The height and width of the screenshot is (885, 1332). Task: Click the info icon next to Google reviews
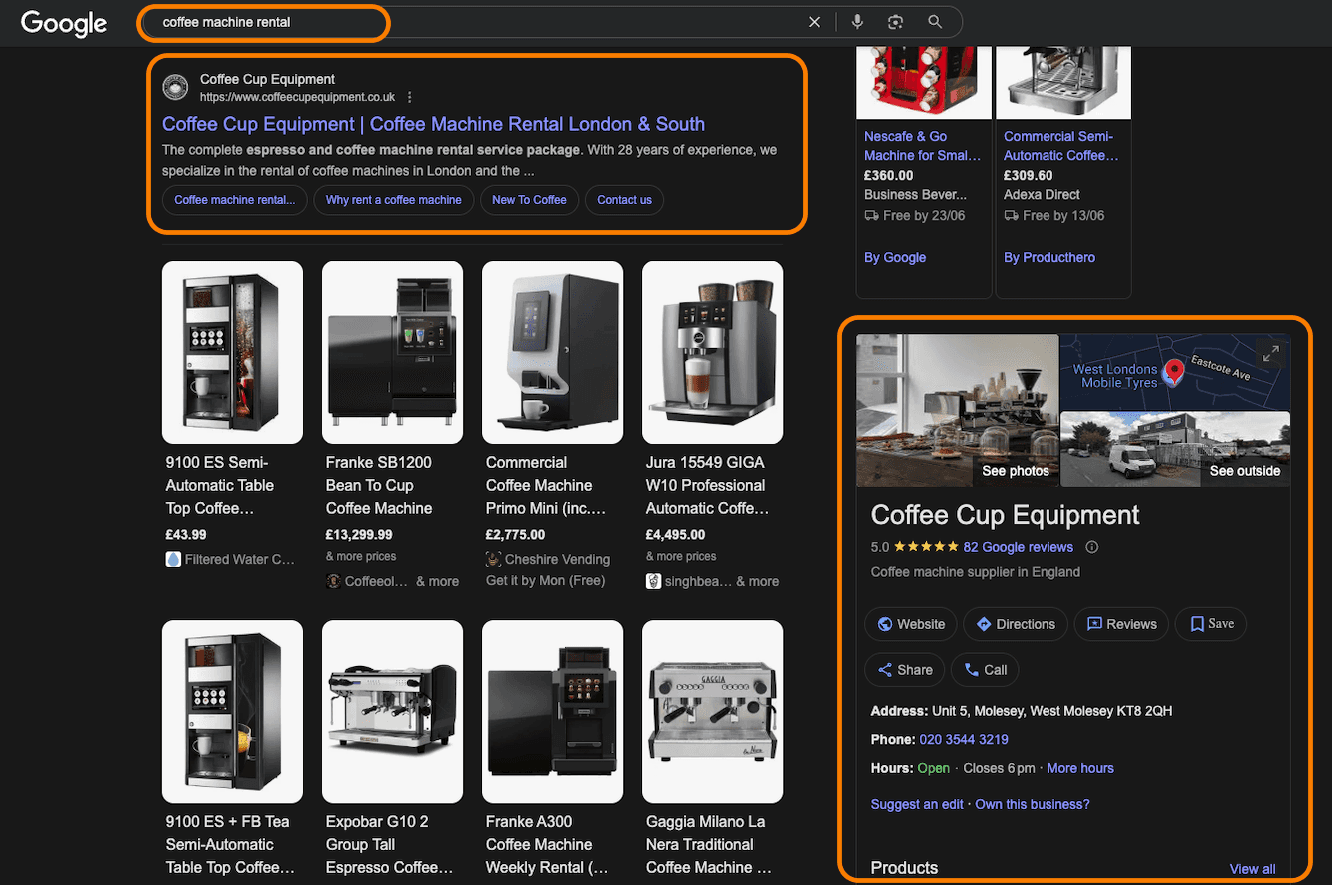pos(1092,547)
